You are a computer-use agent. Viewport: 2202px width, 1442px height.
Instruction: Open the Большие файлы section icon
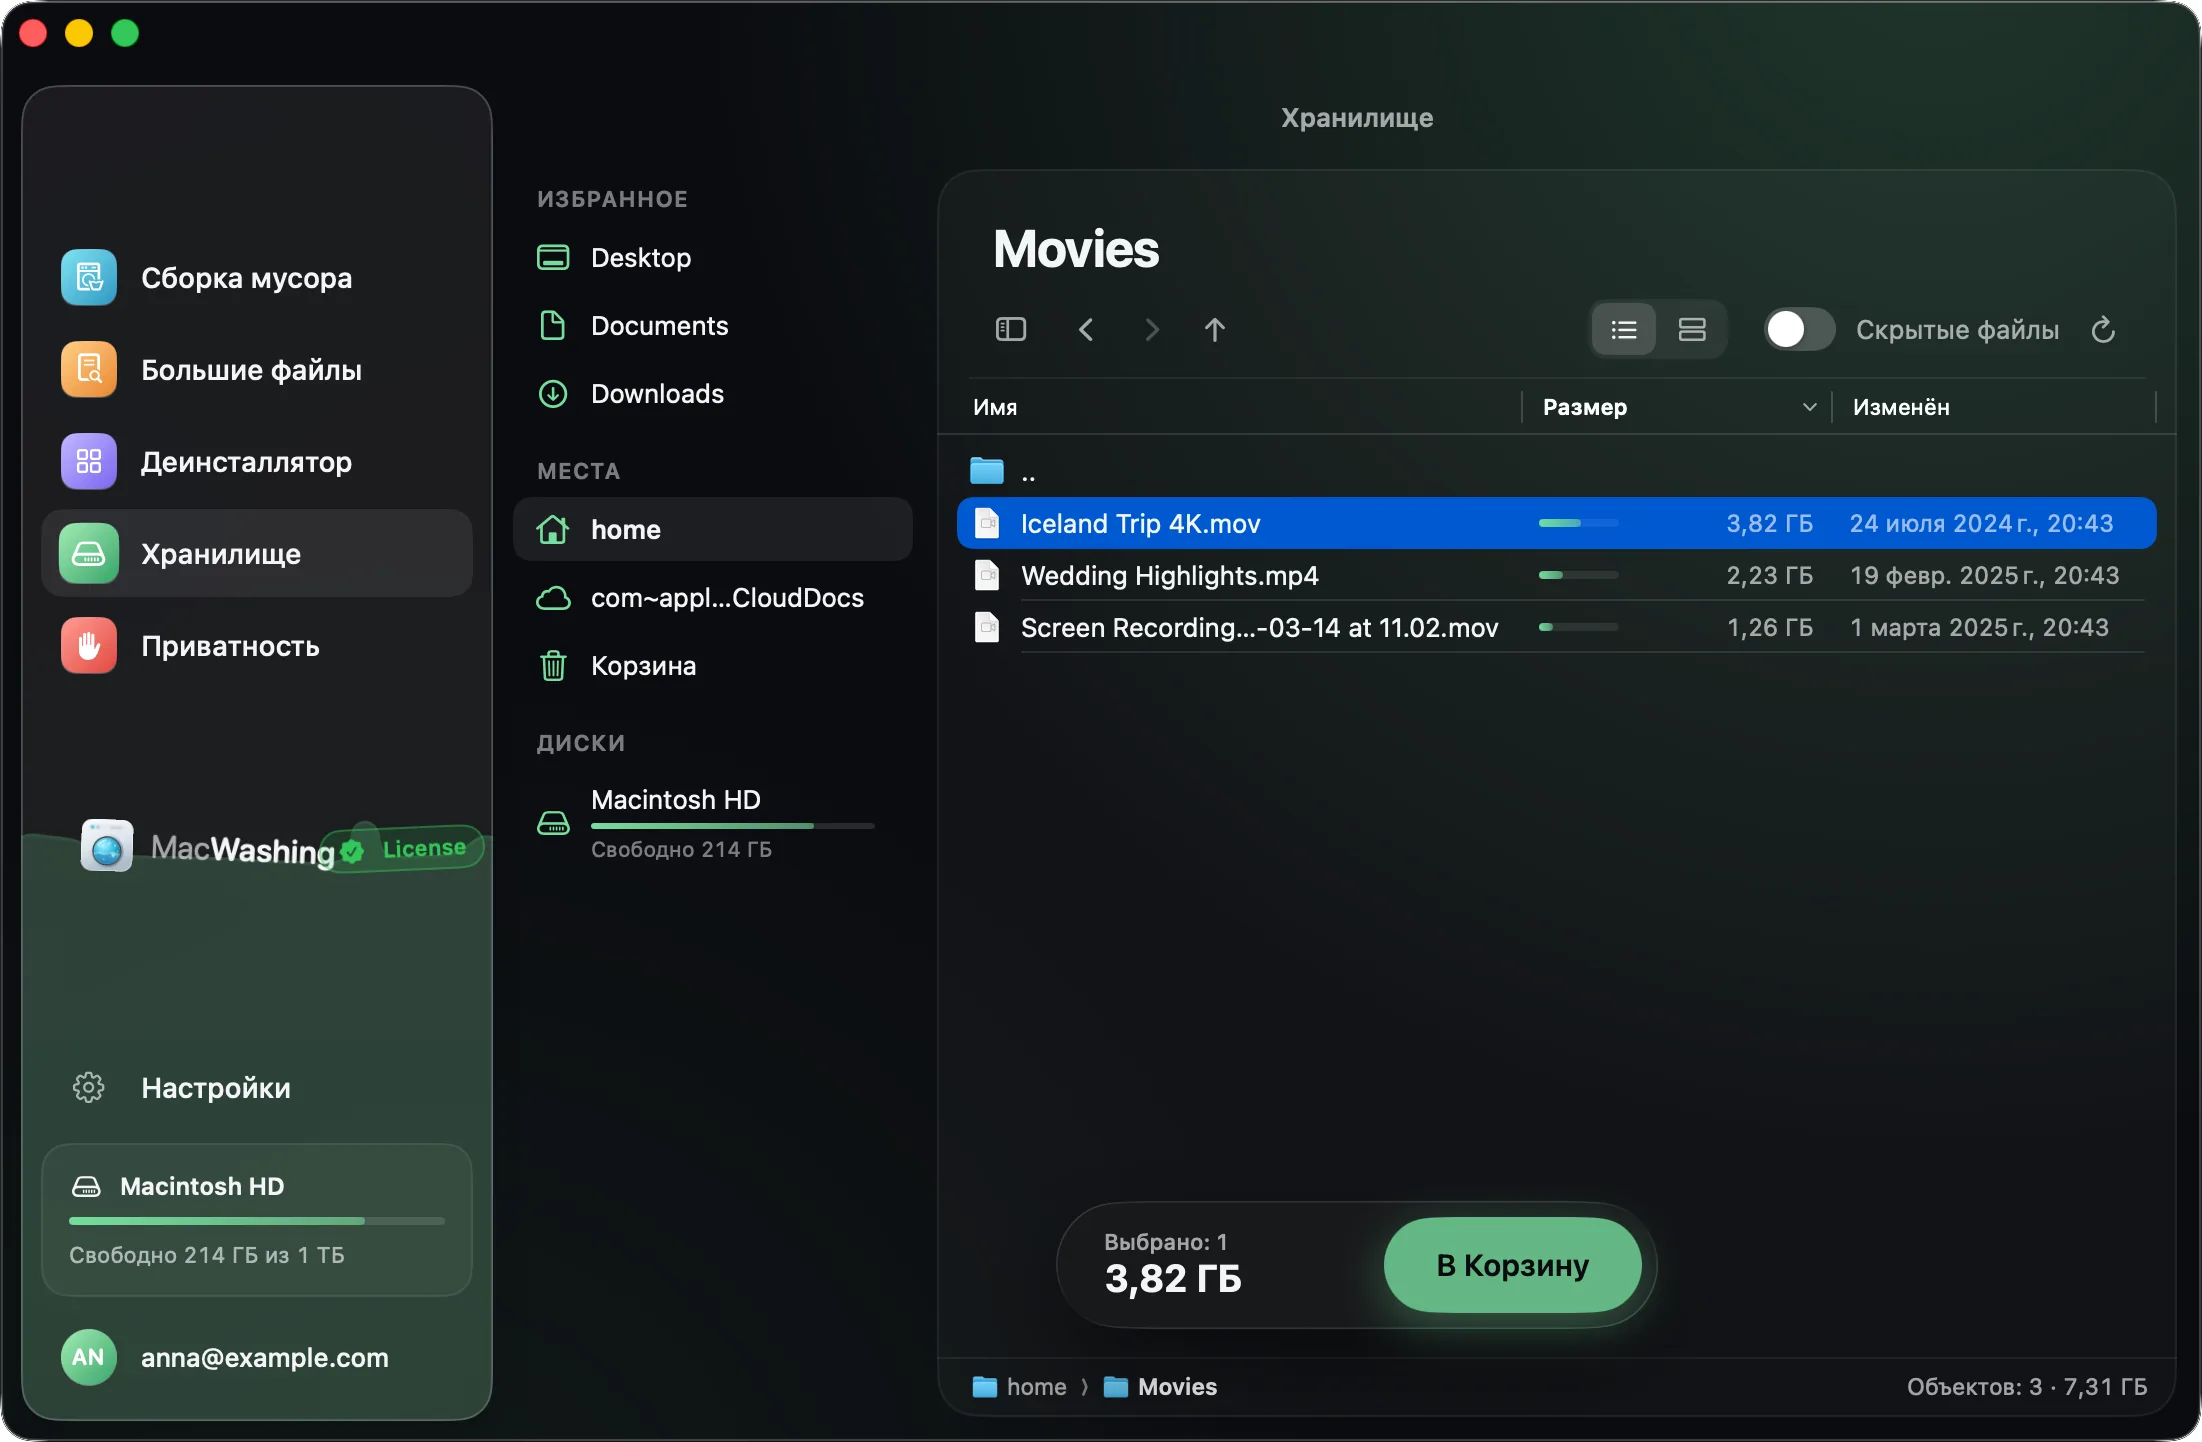[89, 369]
